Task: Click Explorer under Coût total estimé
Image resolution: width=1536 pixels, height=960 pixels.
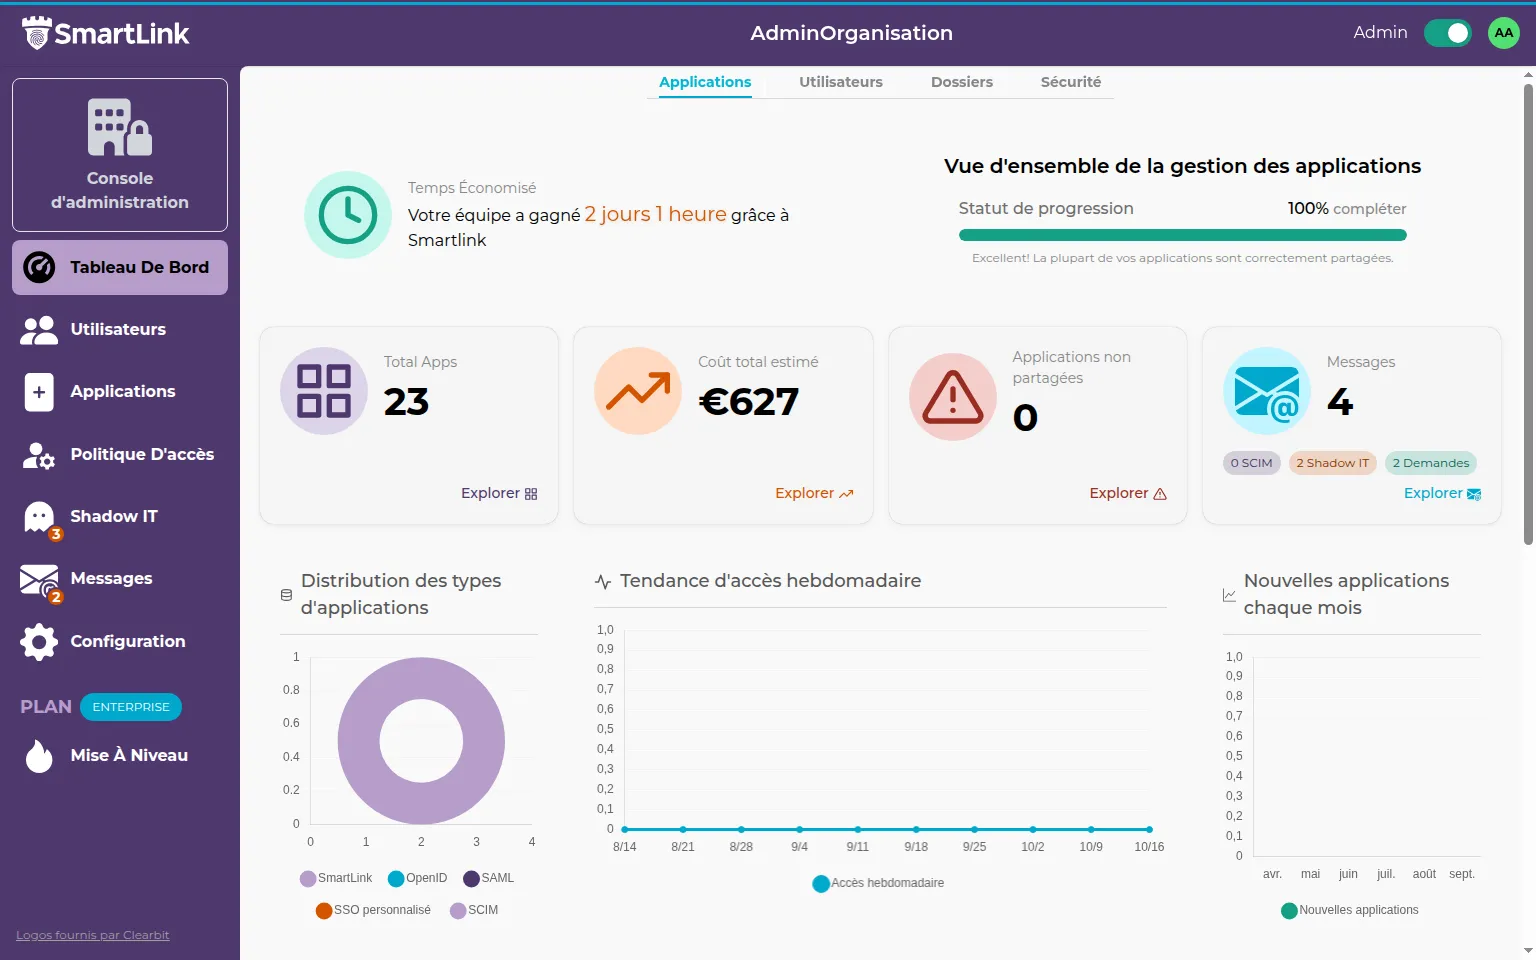Action: pos(813,493)
